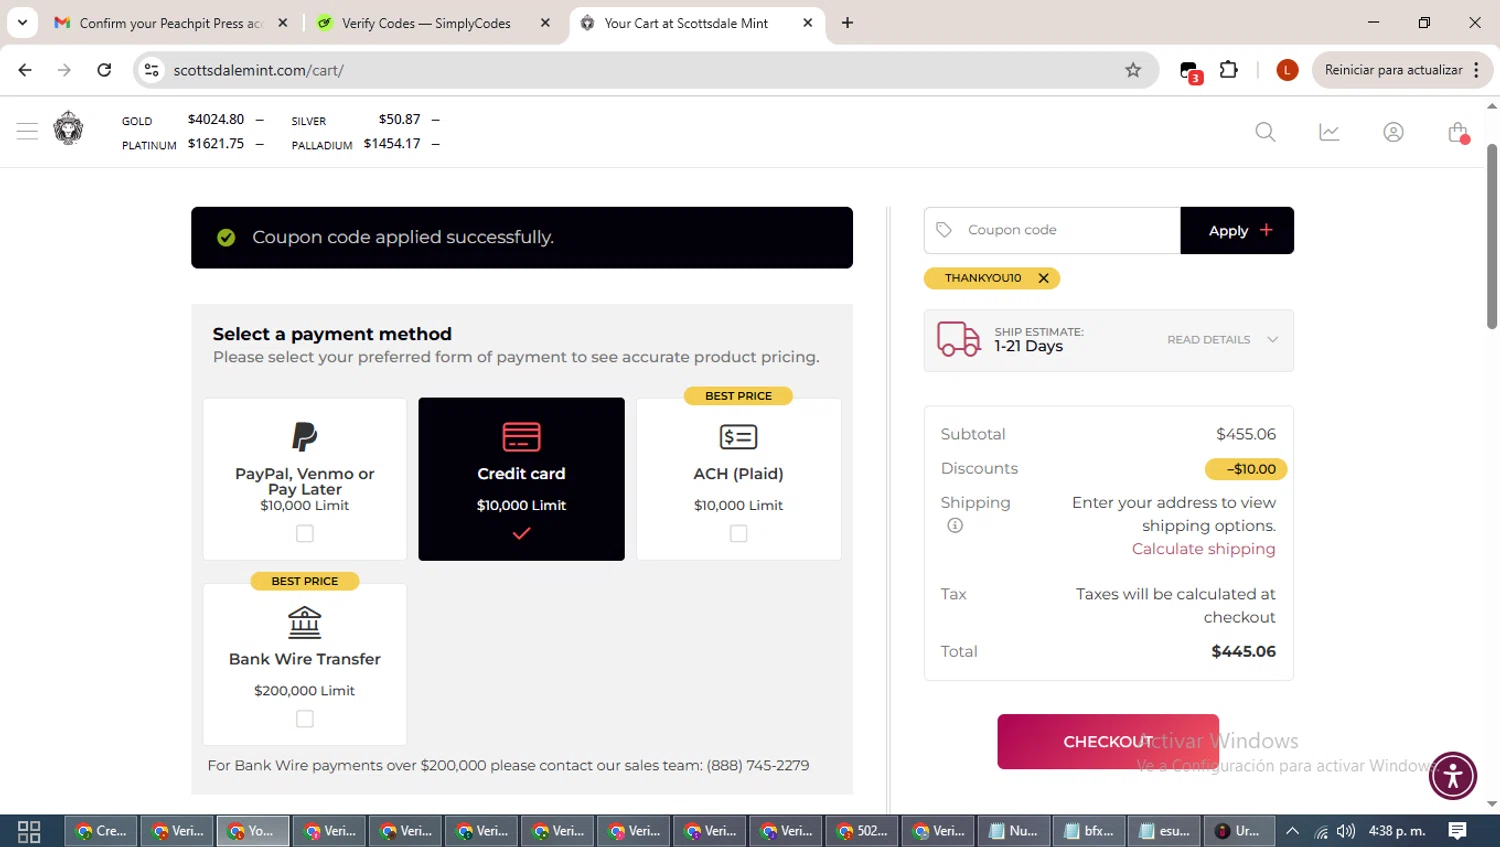Check the ACH (Plaid) payment checkbox
Image resolution: width=1500 pixels, height=847 pixels.
738,534
